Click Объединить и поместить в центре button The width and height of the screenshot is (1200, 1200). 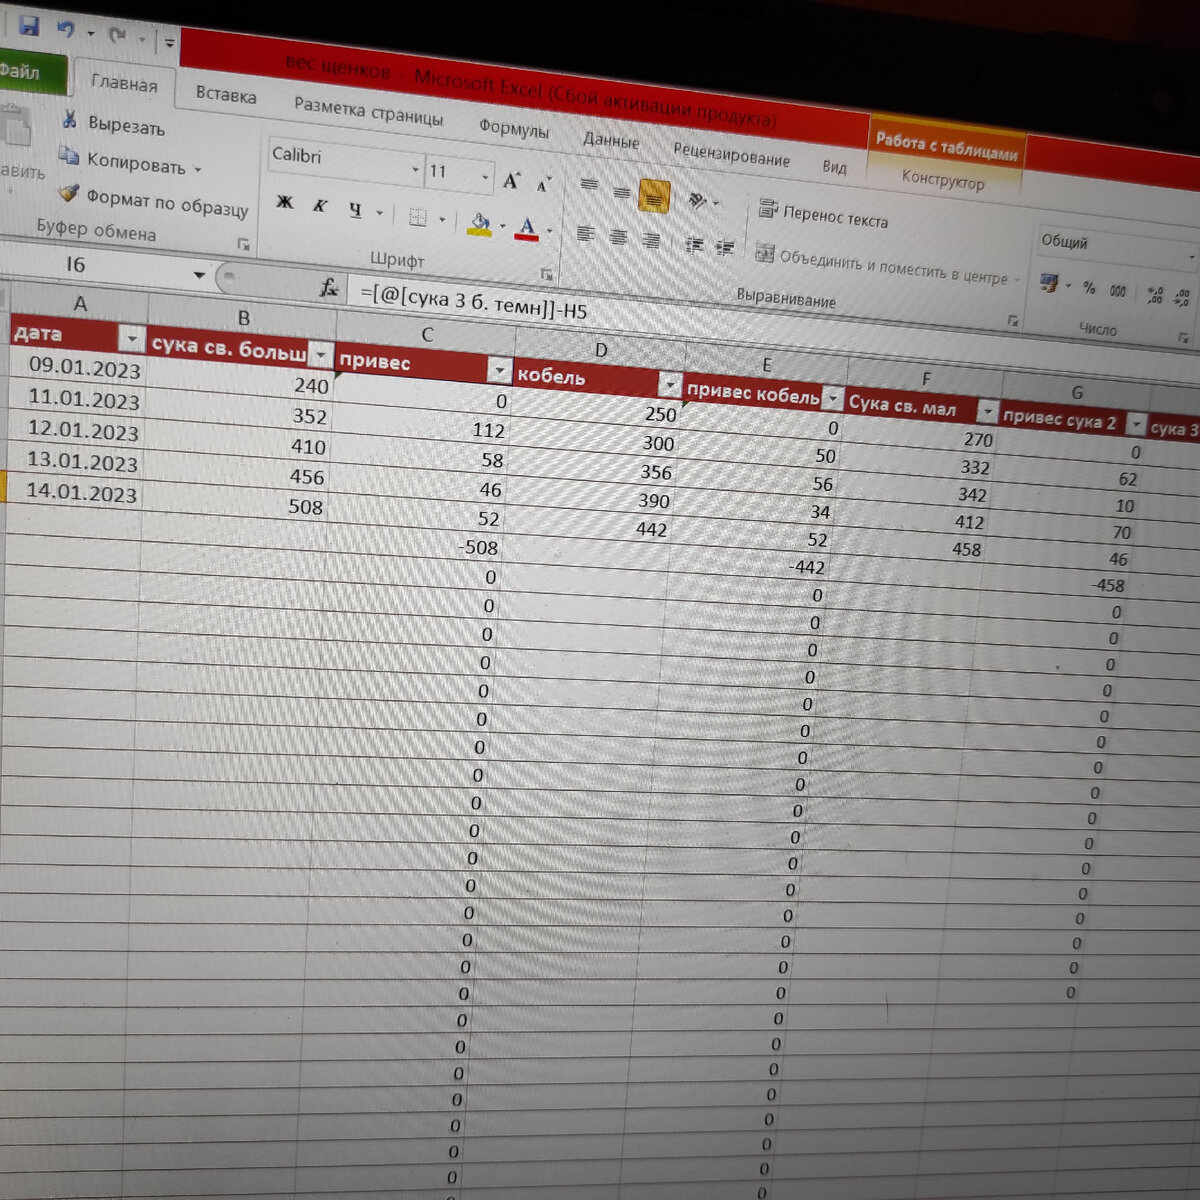[887, 266]
